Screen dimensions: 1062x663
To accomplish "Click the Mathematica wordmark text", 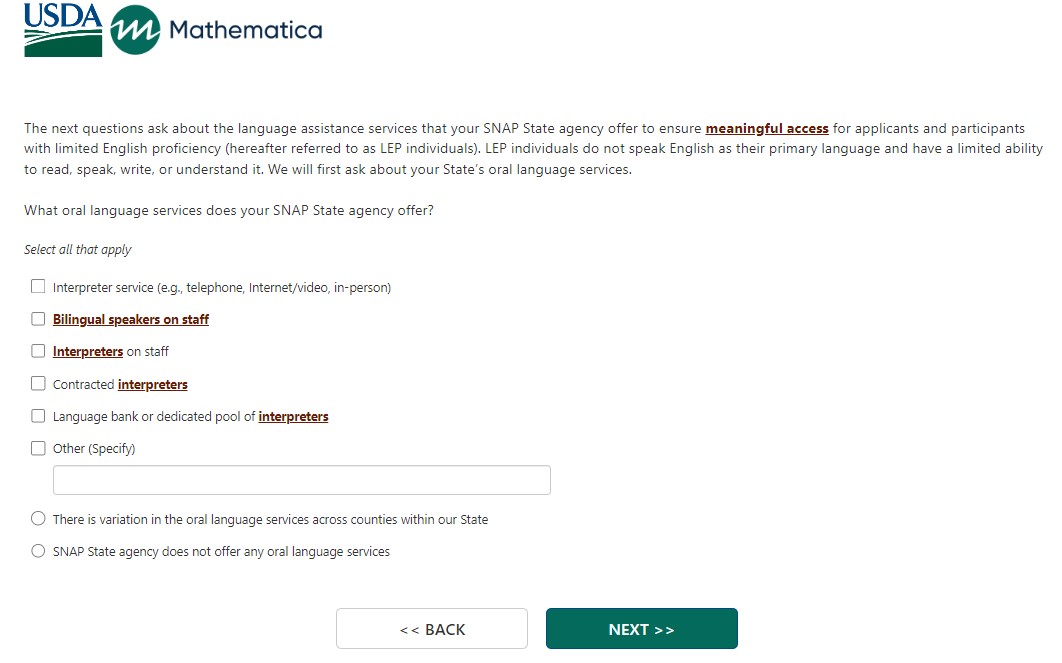I will [245, 30].
